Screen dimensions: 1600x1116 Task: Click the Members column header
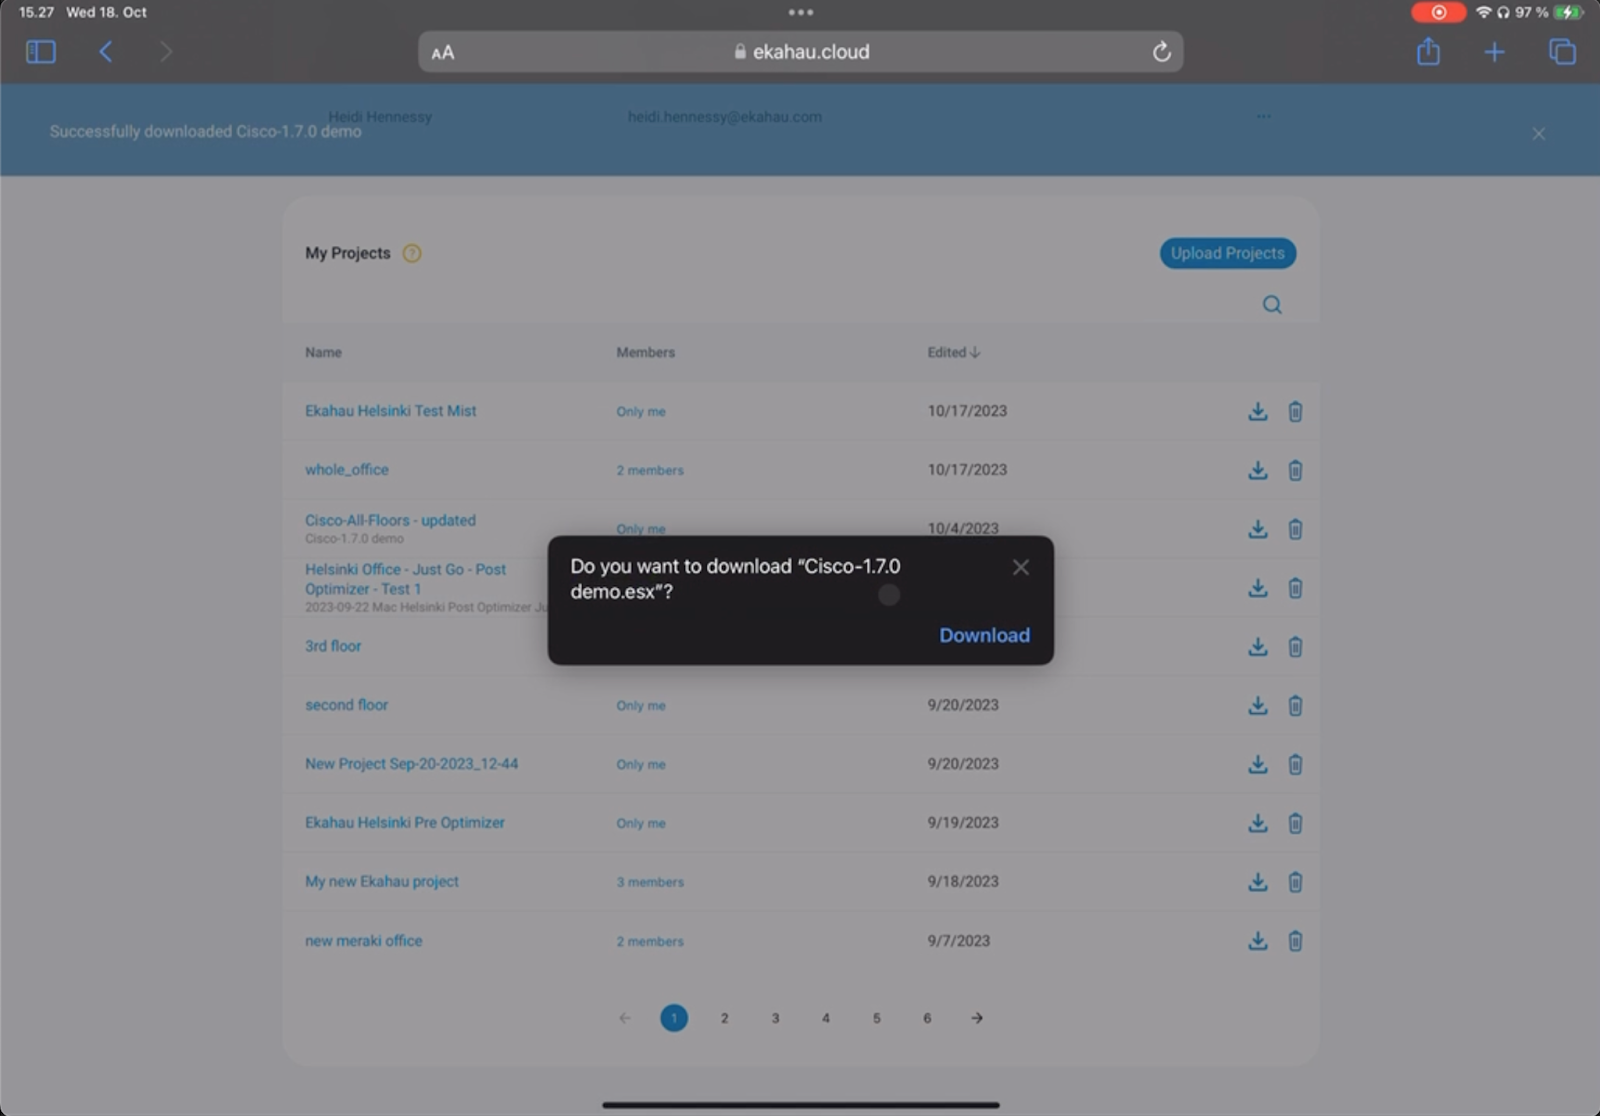[645, 352]
